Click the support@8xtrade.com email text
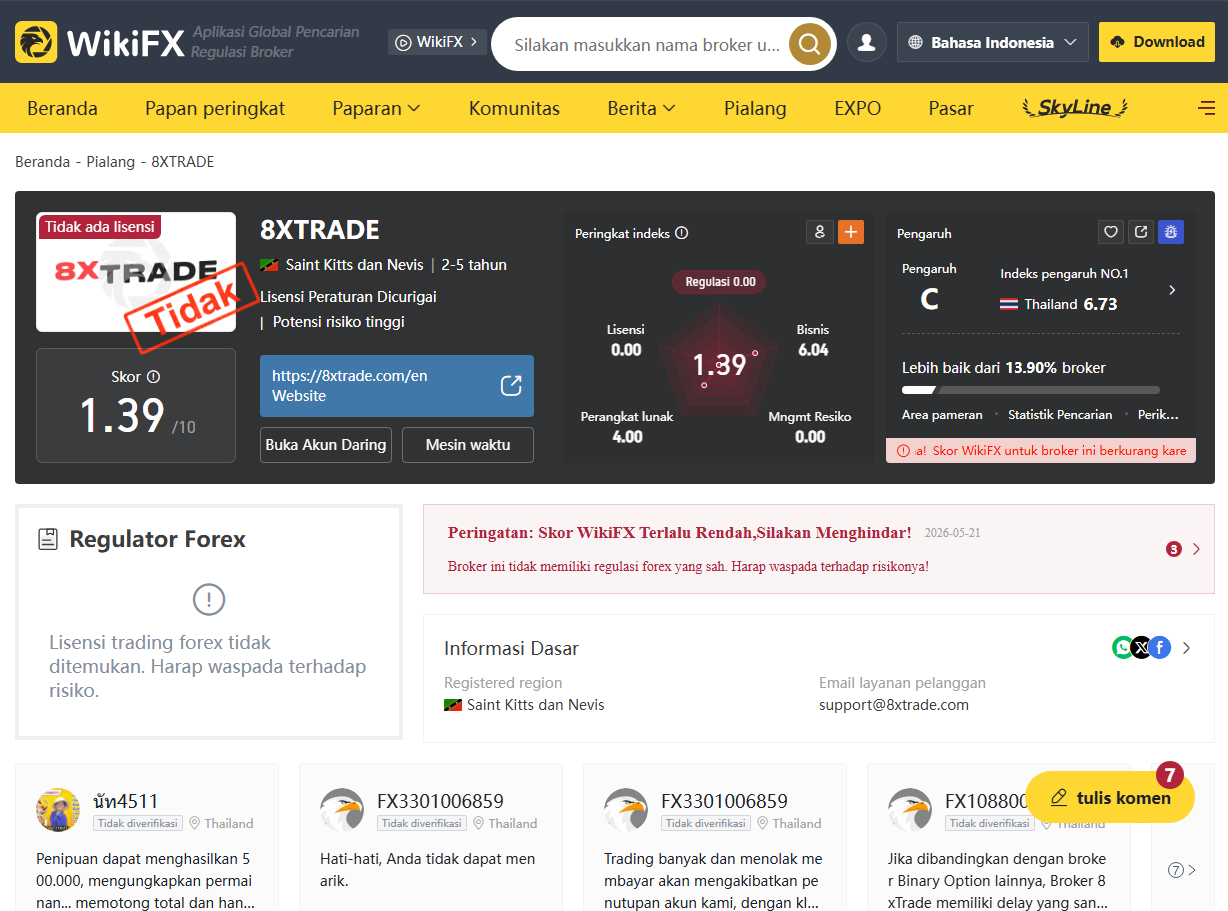Screen dimensions: 1228x911 (x=894, y=704)
